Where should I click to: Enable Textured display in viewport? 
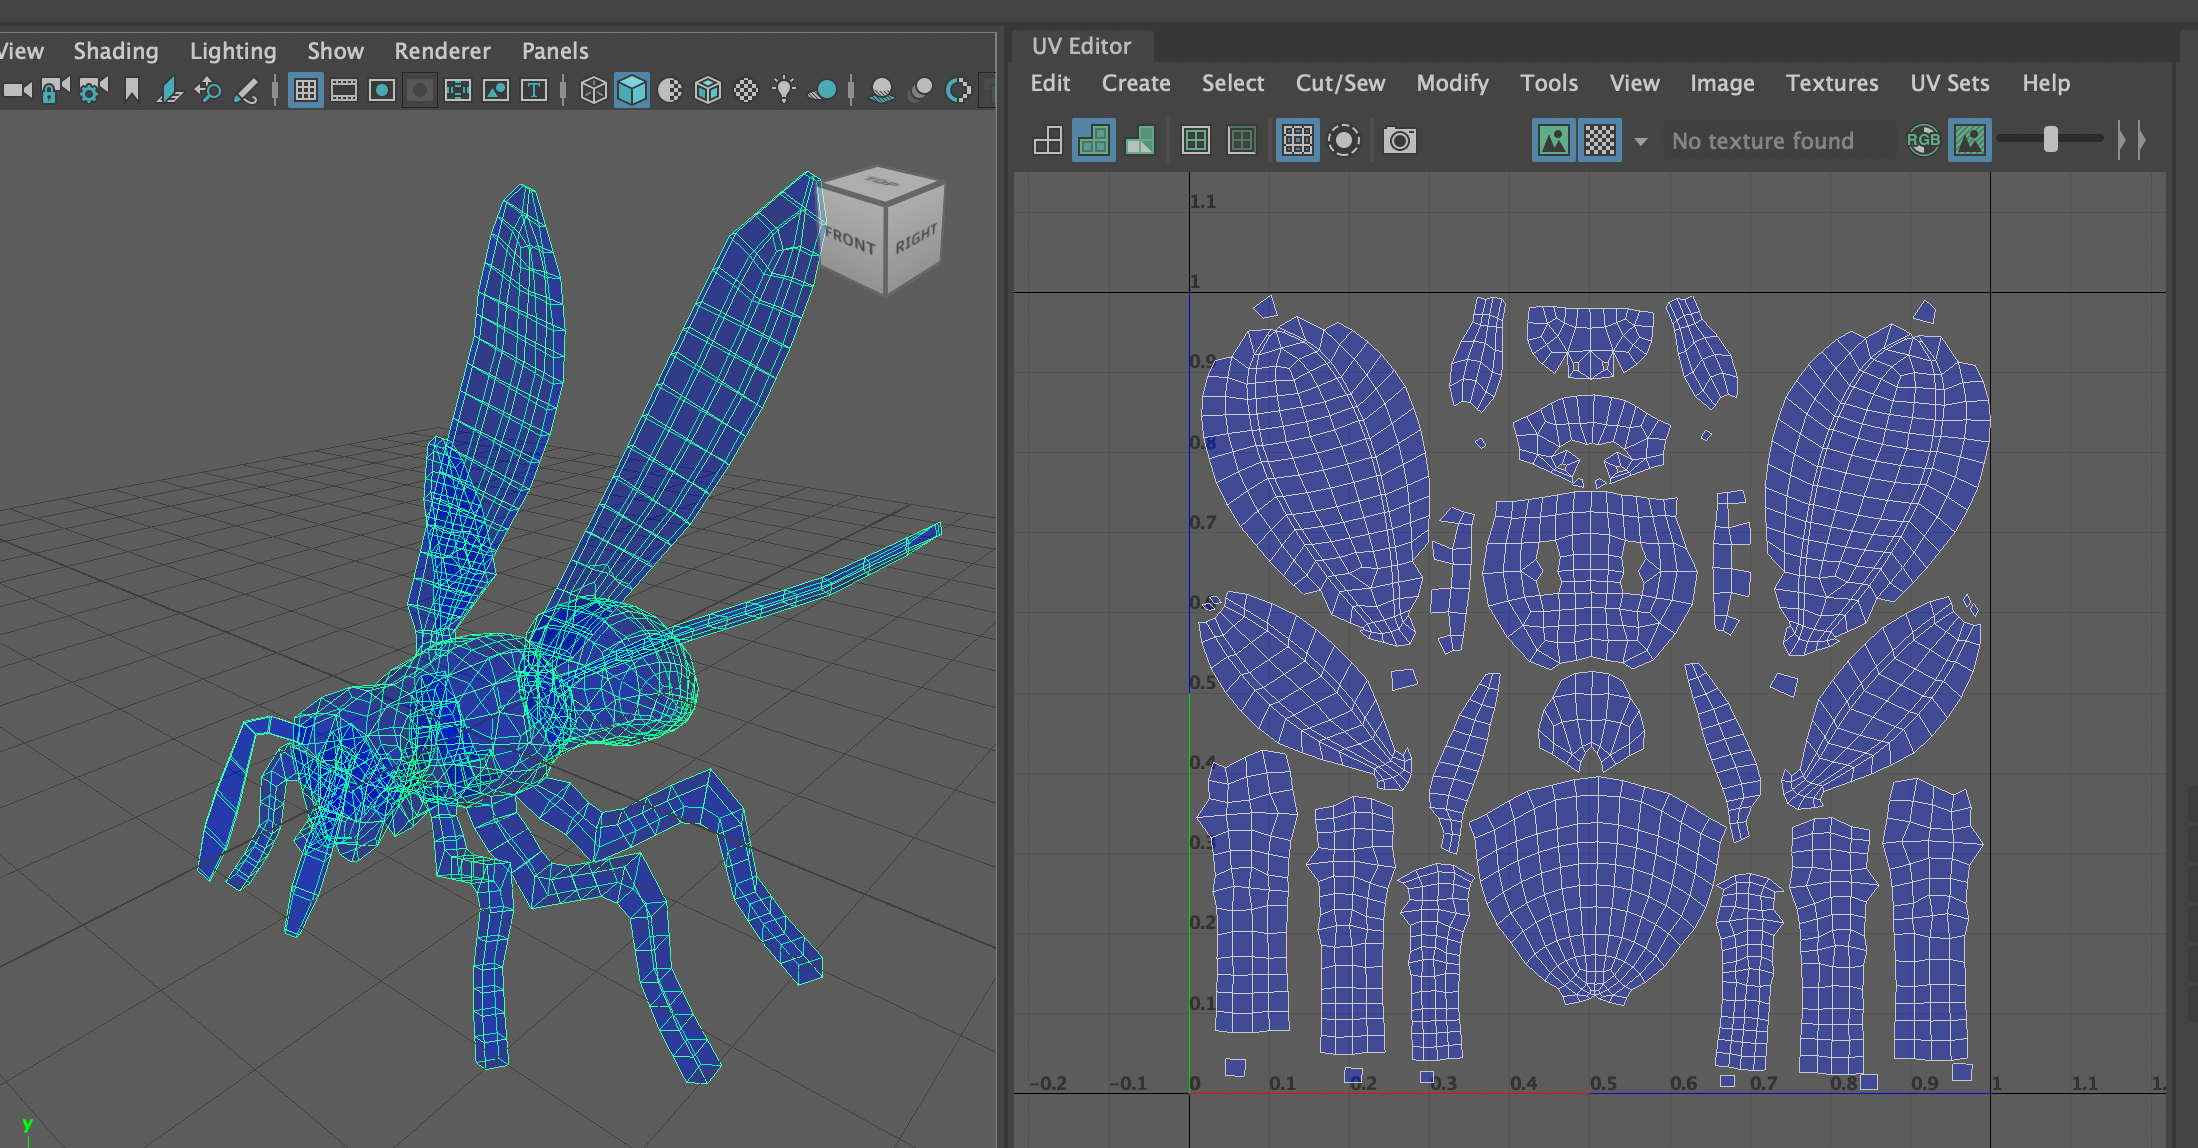pyautogui.click(x=708, y=89)
